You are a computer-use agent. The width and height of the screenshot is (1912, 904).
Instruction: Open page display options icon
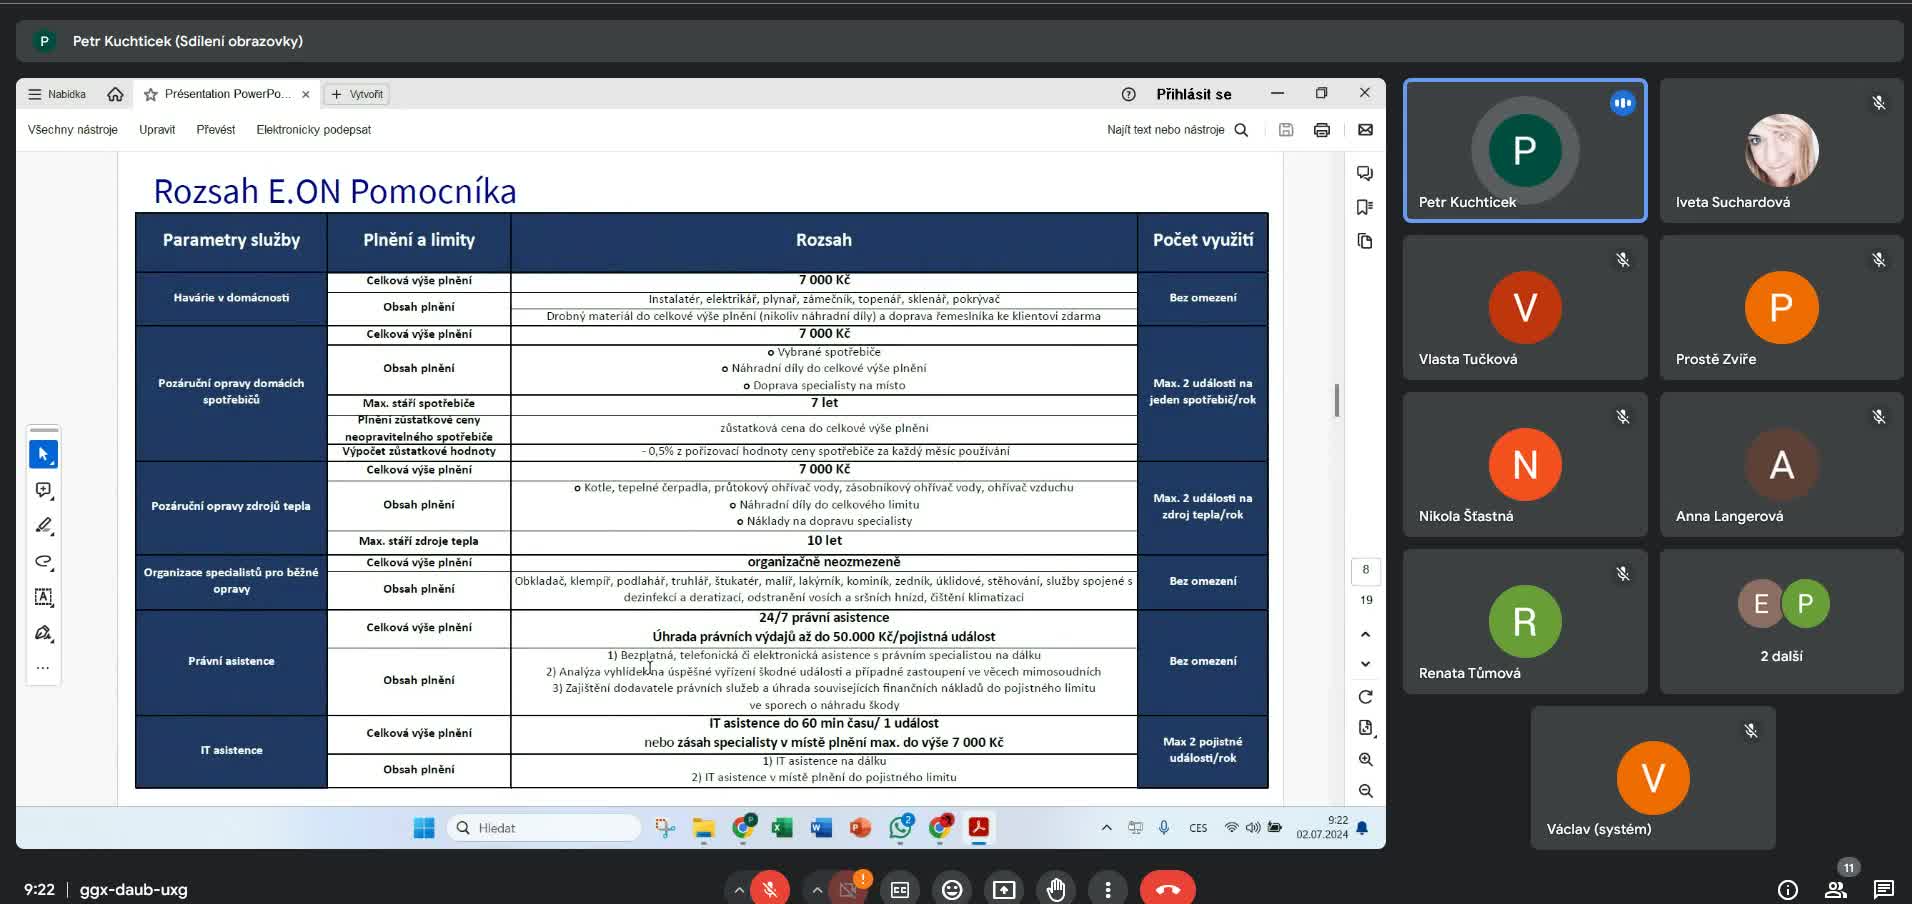point(1365,728)
